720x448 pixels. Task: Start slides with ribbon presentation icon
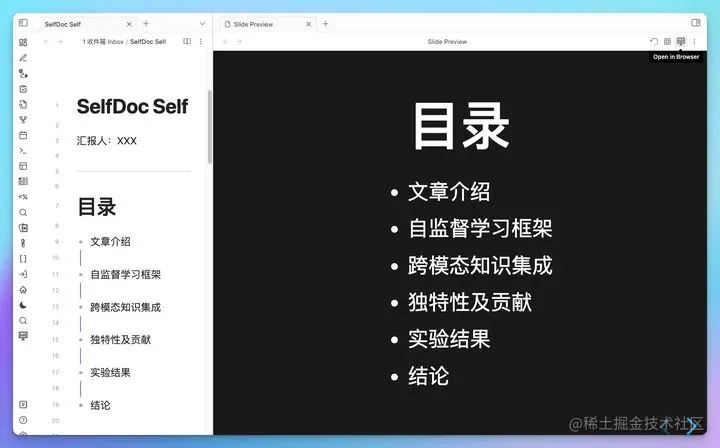point(23,336)
